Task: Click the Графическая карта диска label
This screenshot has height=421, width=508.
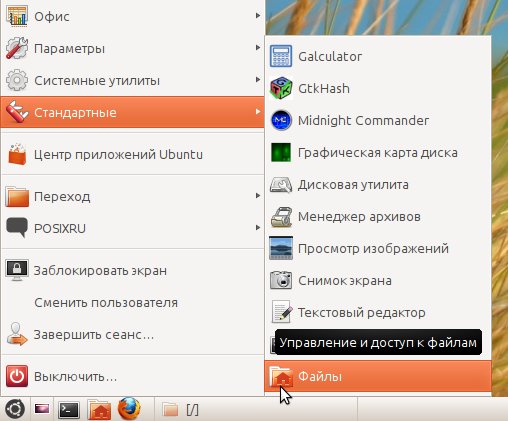Action: [378, 153]
